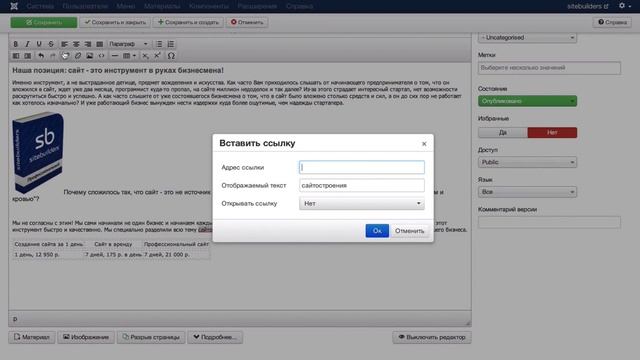Viewport: 640px width, 360px height.
Task: Insert special character with Omega icon
Action: (x=171, y=56)
